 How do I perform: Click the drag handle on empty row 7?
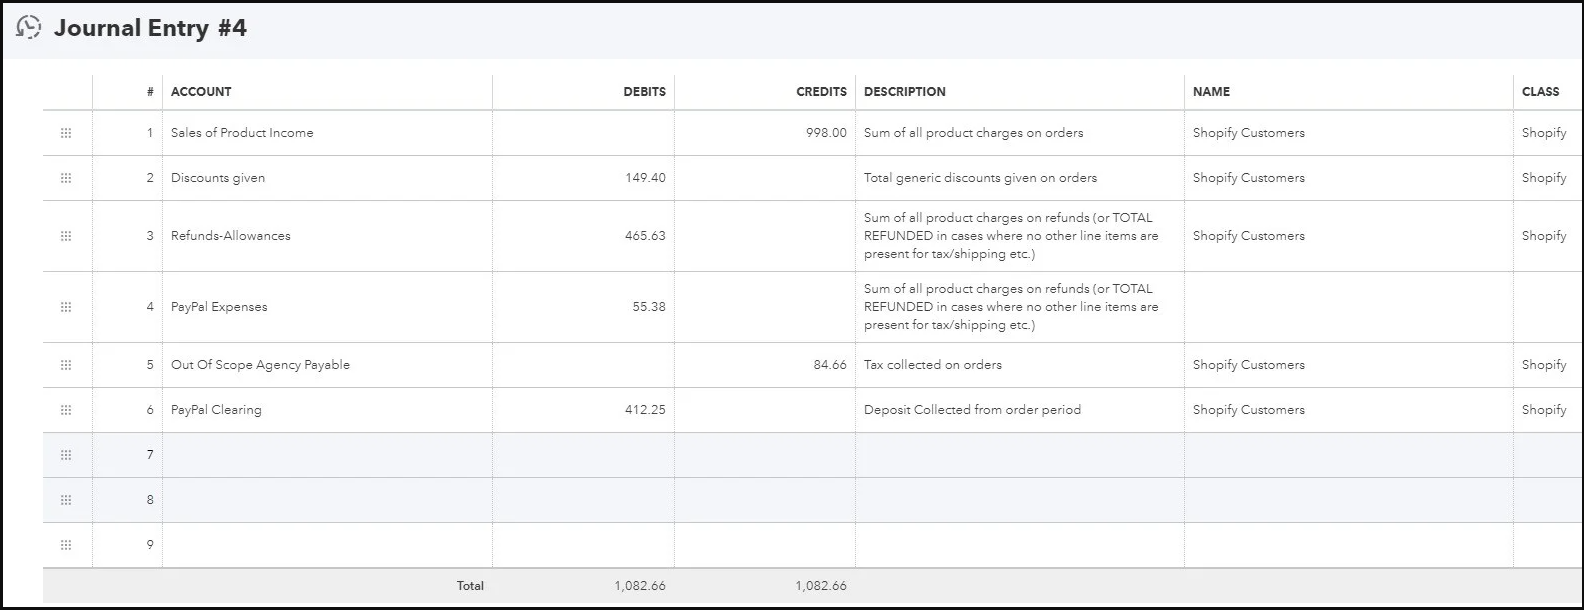(66, 455)
